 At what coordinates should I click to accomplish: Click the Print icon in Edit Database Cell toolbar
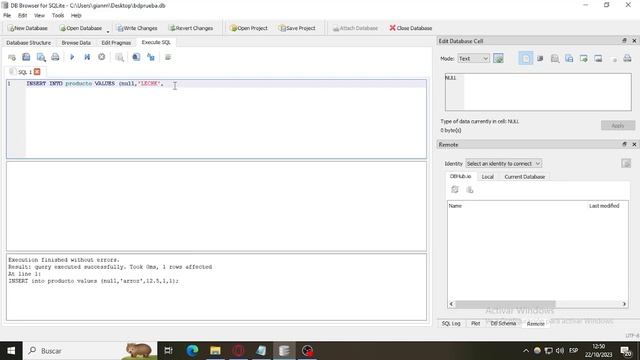pyautogui.click(x=627, y=59)
